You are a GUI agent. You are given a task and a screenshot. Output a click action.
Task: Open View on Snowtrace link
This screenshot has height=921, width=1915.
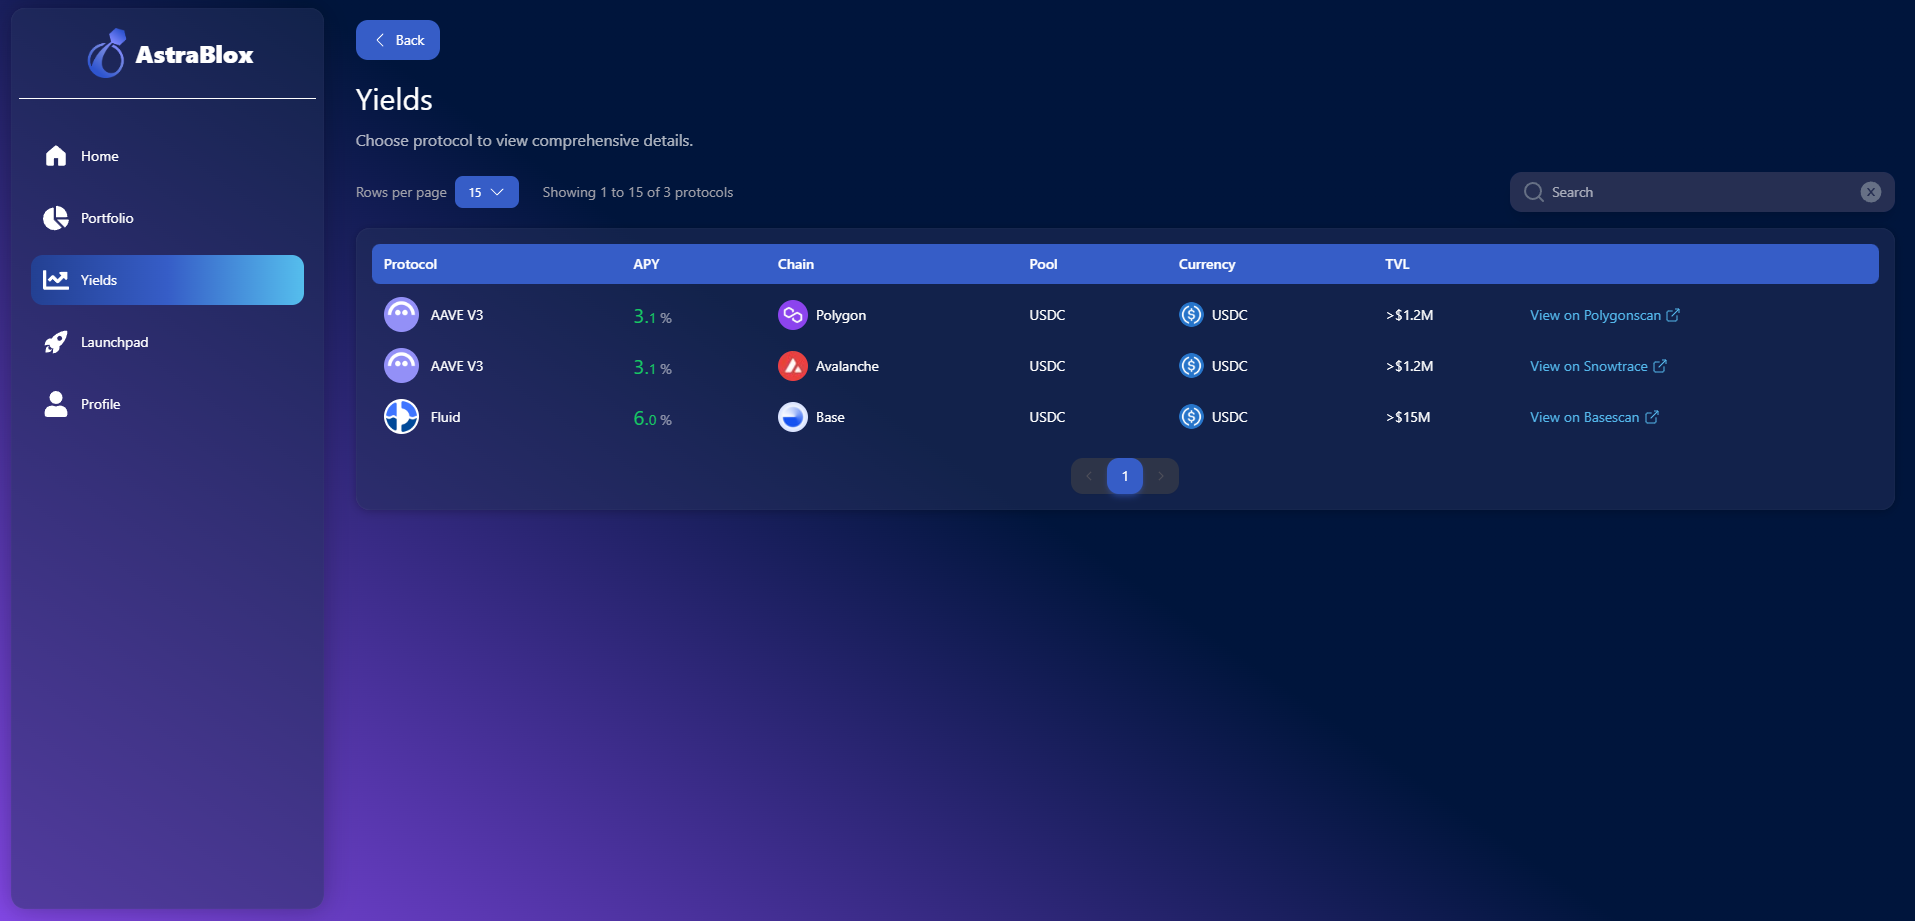click(1588, 366)
